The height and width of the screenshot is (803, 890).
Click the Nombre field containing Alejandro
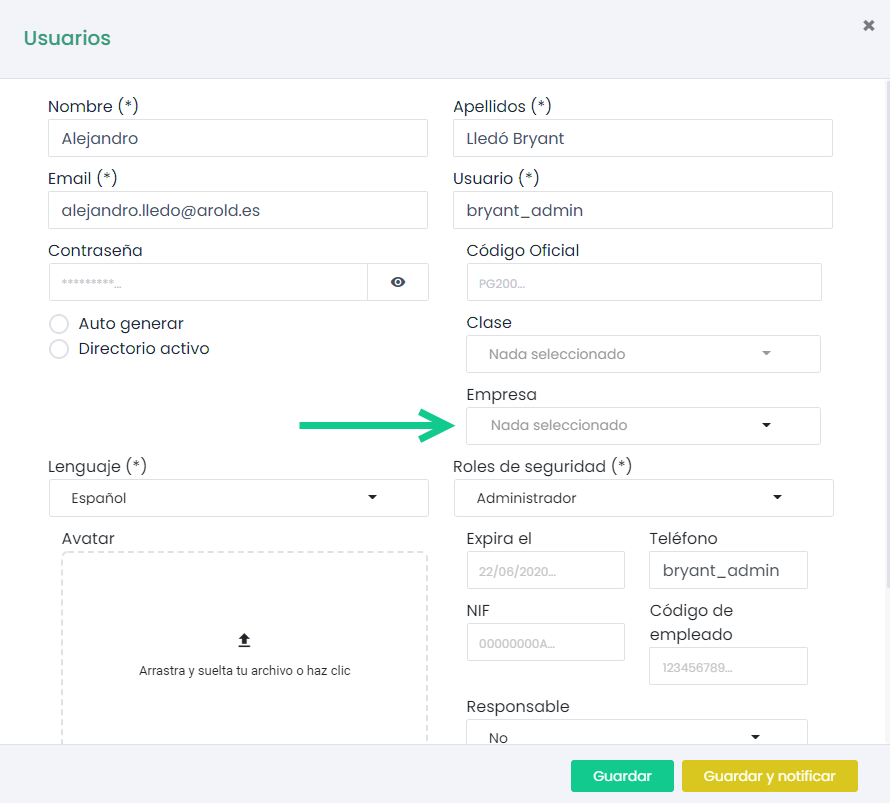tap(238, 138)
